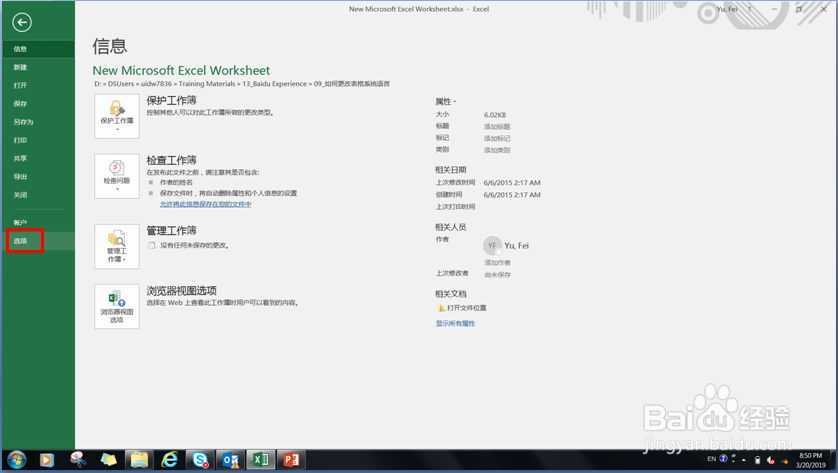This screenshot has height=473, width=838.
Task: Click 创建时间 date 6/6/2015 2:17 AM
Action: 512,195
